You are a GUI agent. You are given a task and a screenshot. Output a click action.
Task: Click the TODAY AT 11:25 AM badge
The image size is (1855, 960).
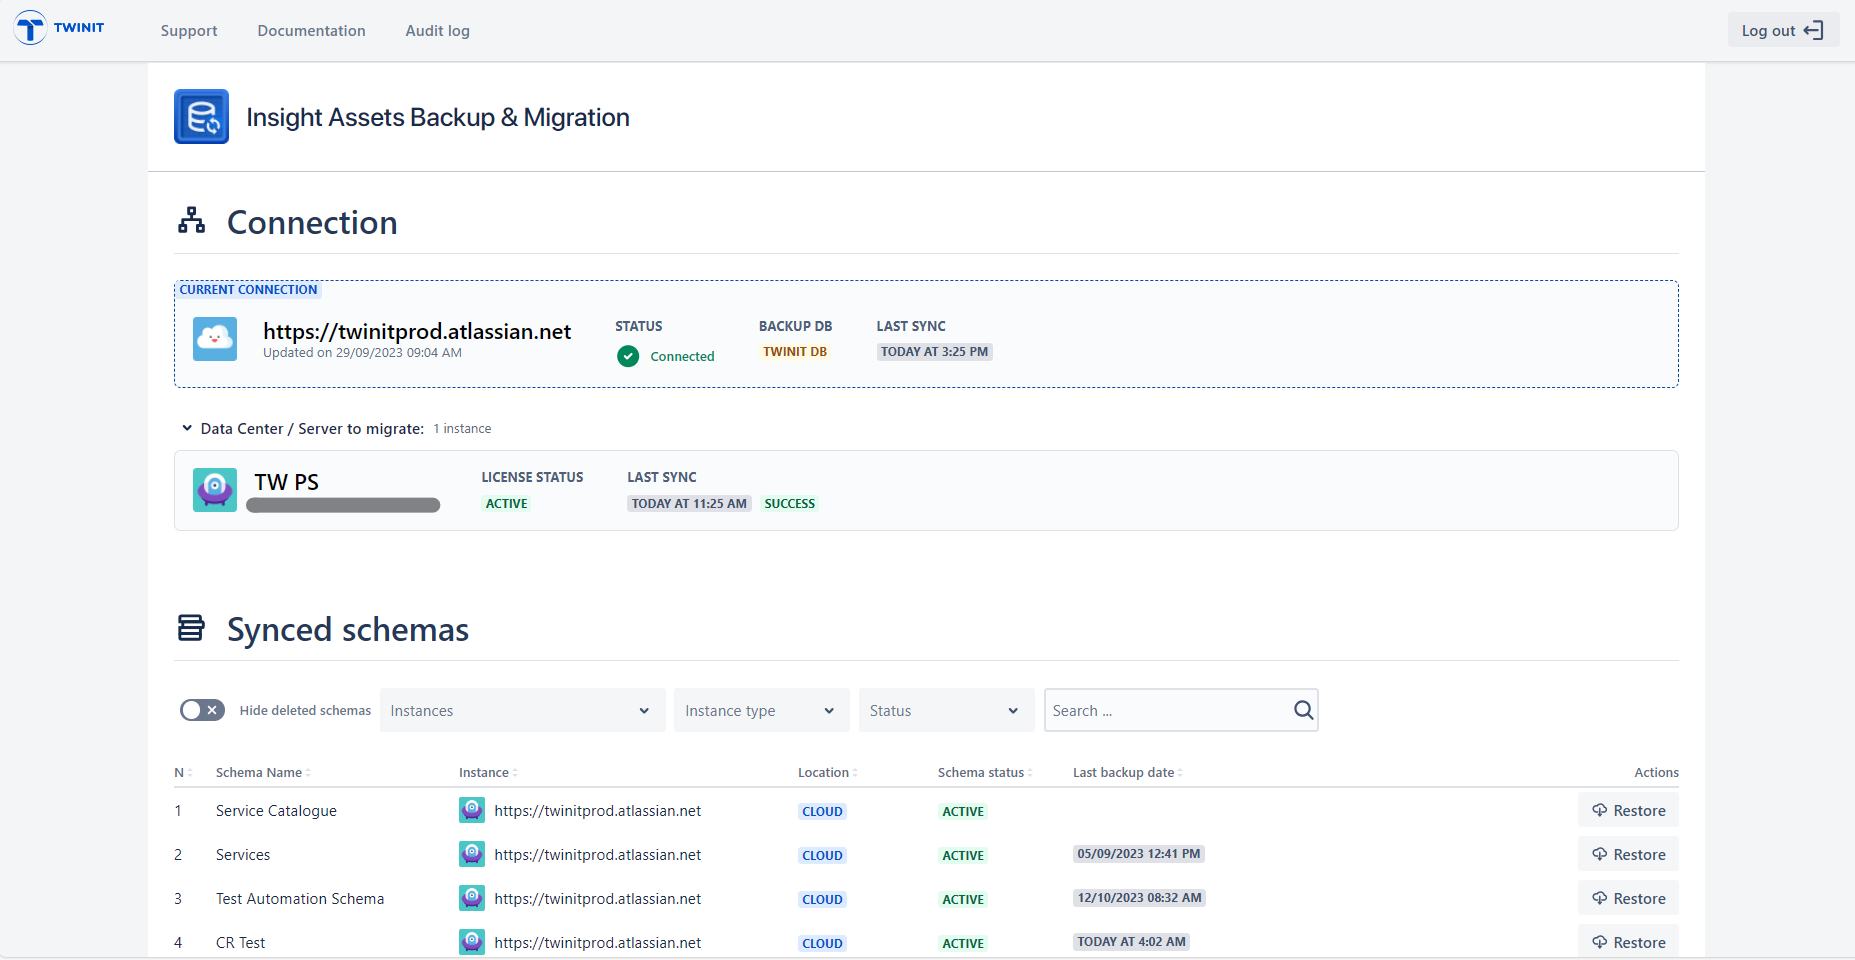[x=689, y=504]
